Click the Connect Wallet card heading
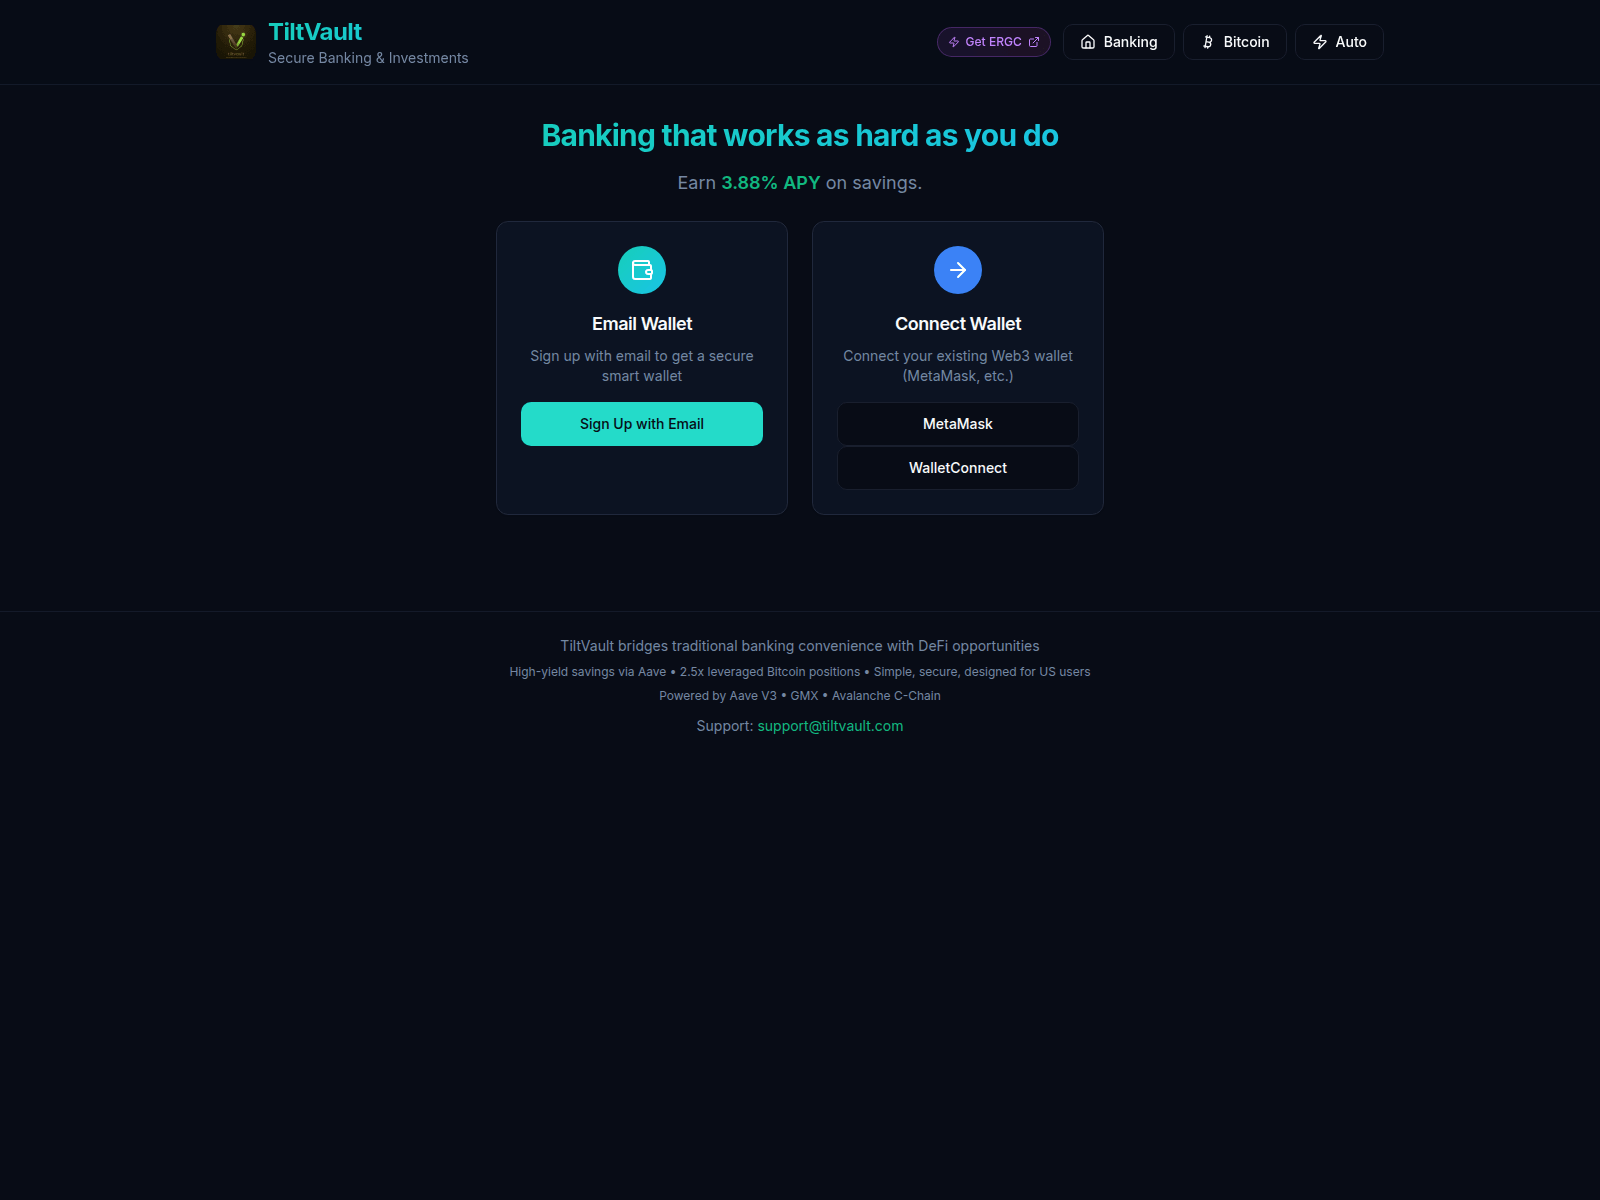Viewport: 1600px width, 1200px height. coord(958,324)
